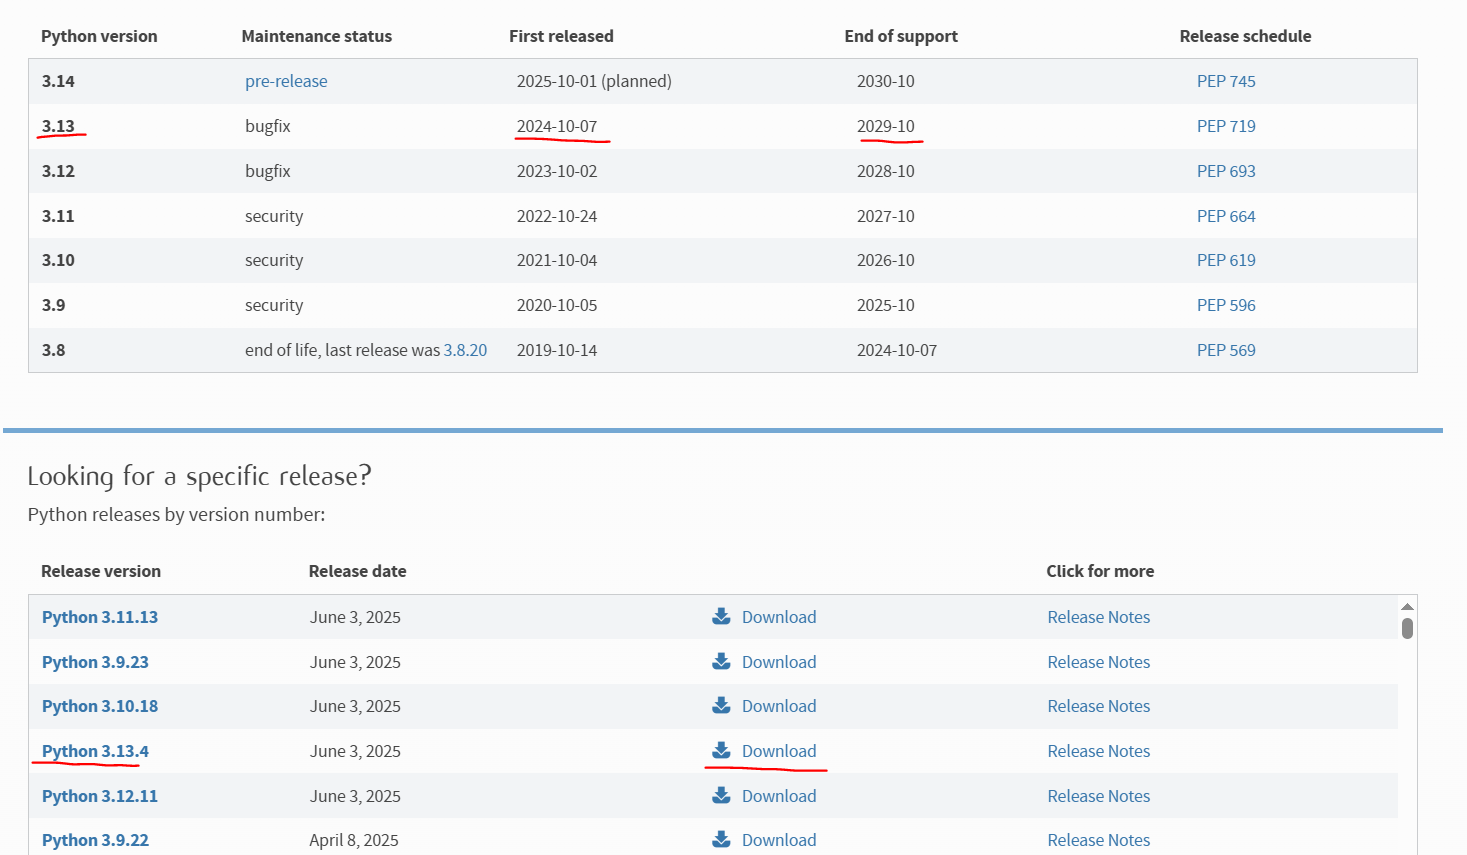This screenshot has width=1467, height=855.
Task: Select the 2025-10-01 (planned) date
Action: tap(594, 81)
